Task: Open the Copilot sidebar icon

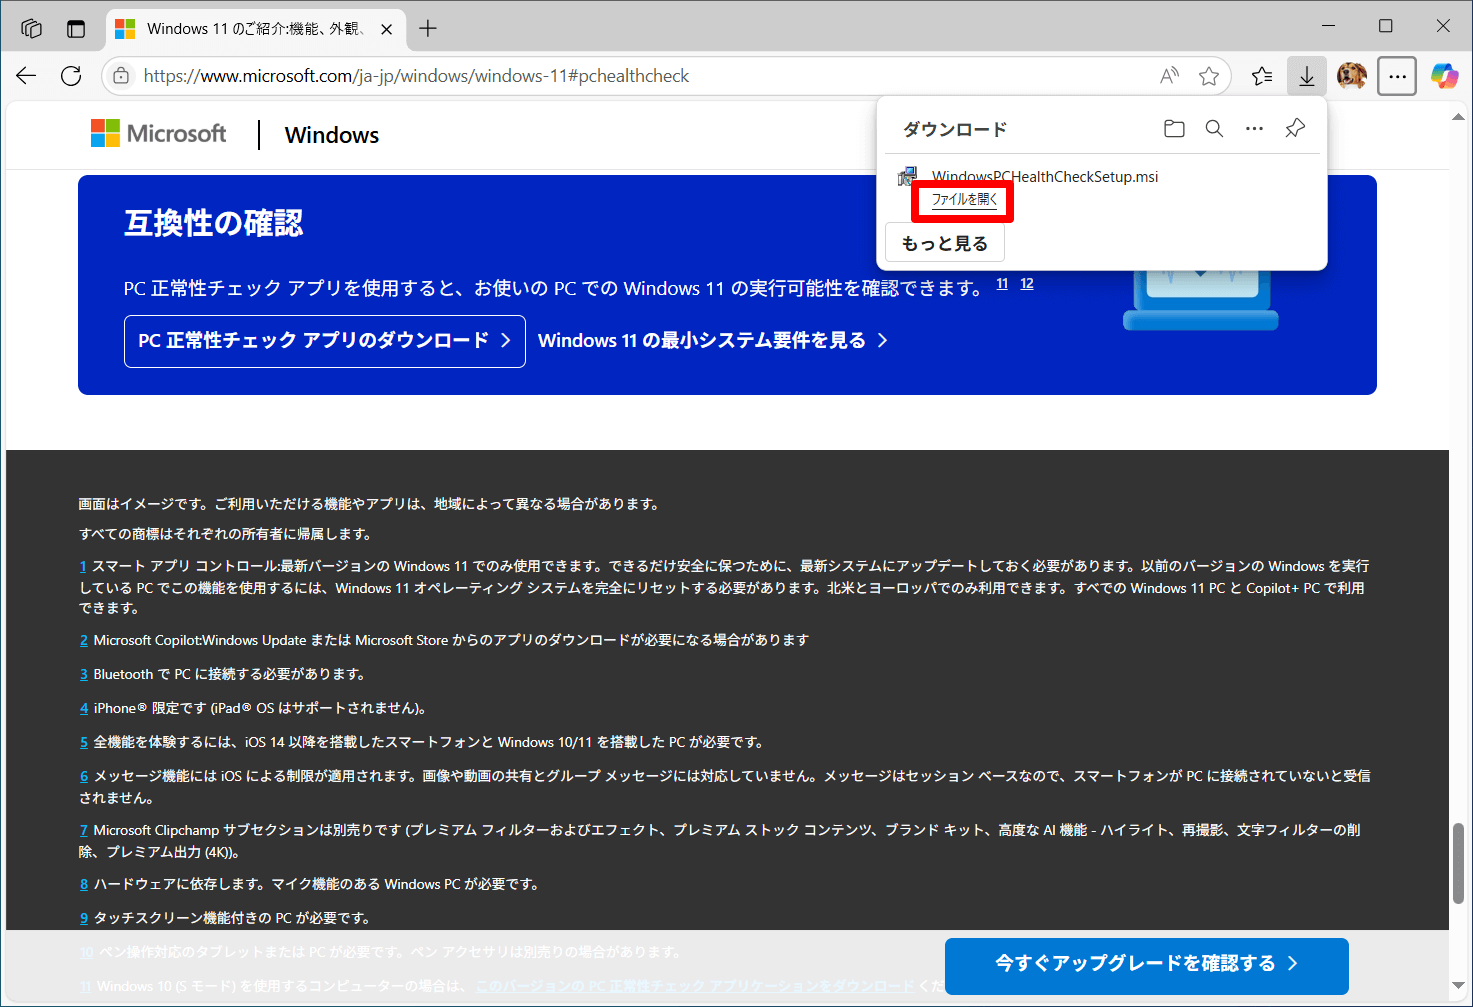Action: point(1444,76)
